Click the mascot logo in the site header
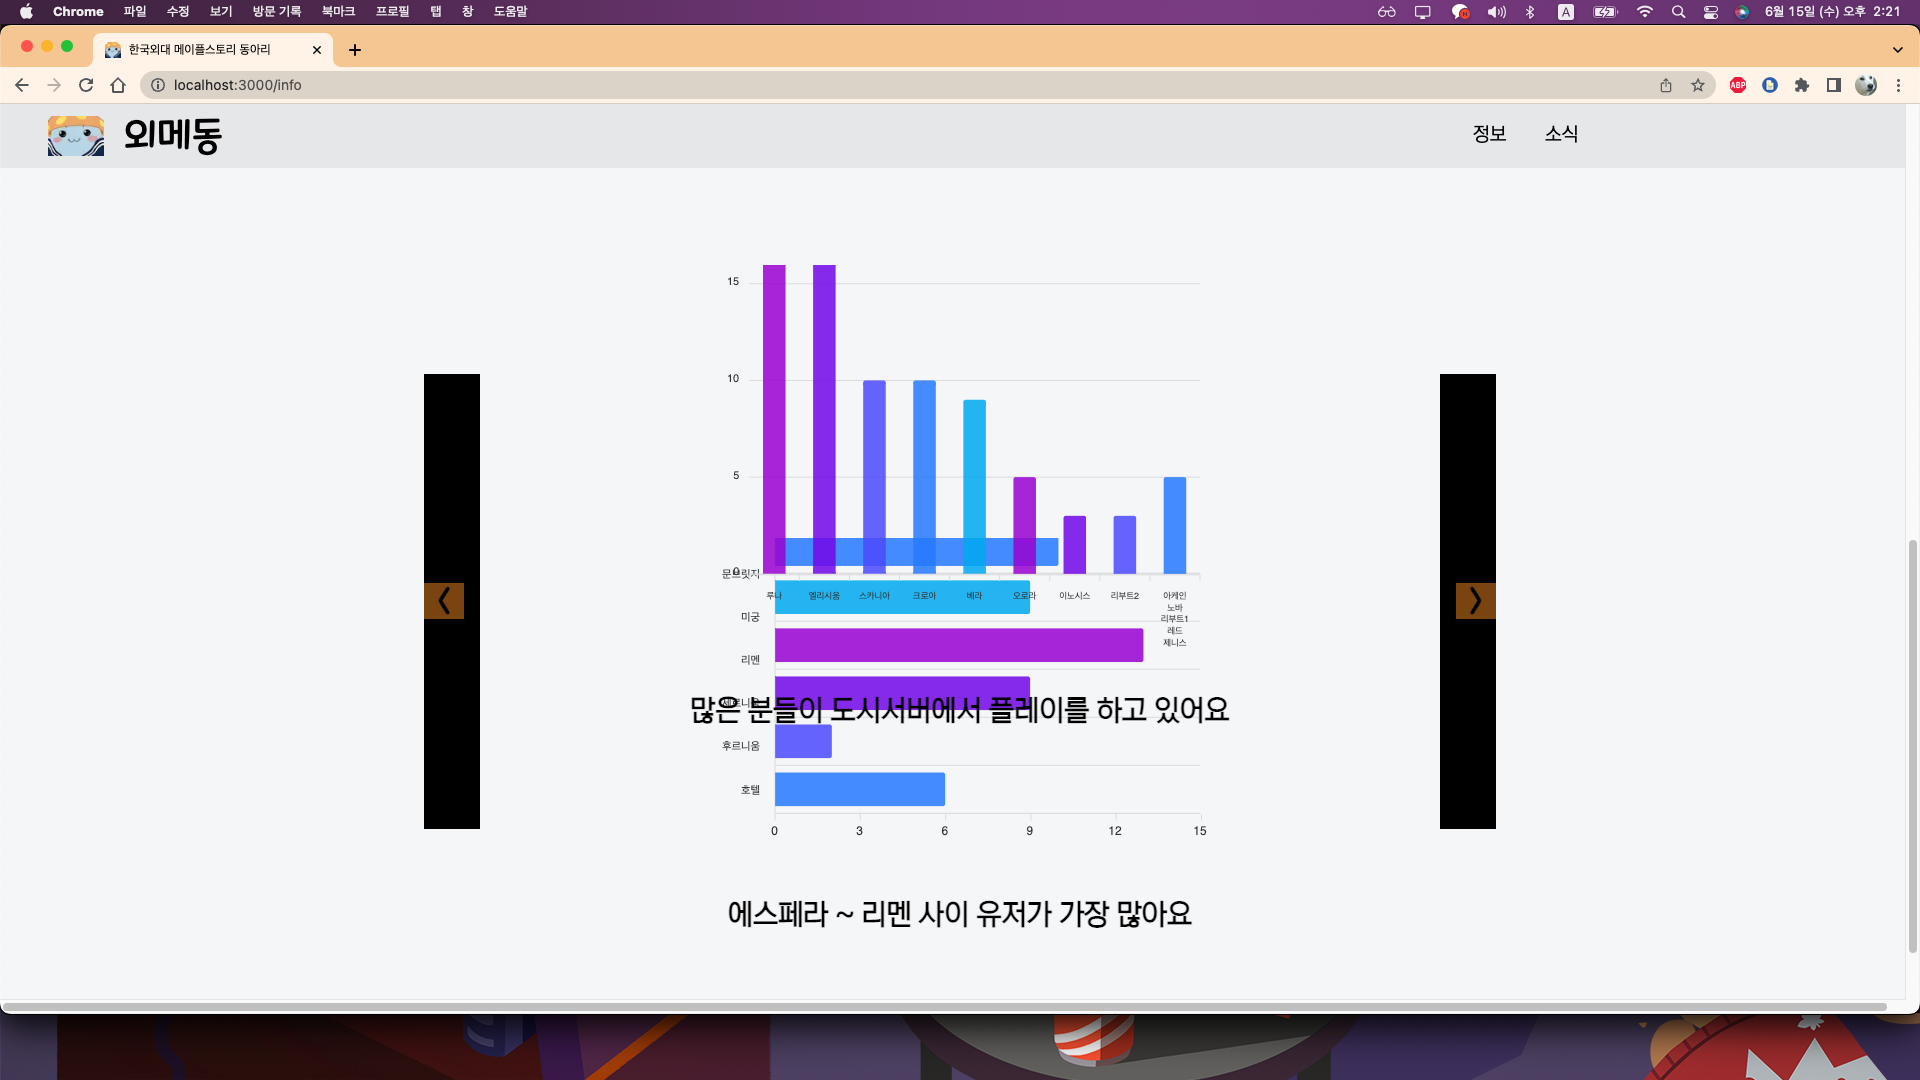This screenshot has height=1080, width=1920. coord(76,135)
